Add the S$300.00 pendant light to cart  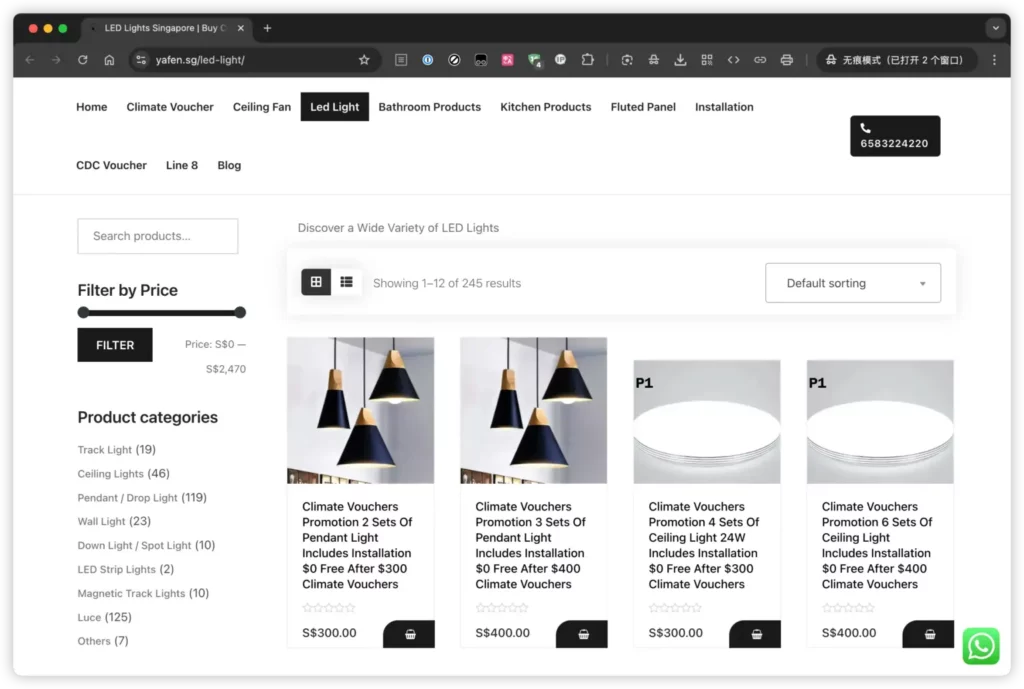(409, 633)
